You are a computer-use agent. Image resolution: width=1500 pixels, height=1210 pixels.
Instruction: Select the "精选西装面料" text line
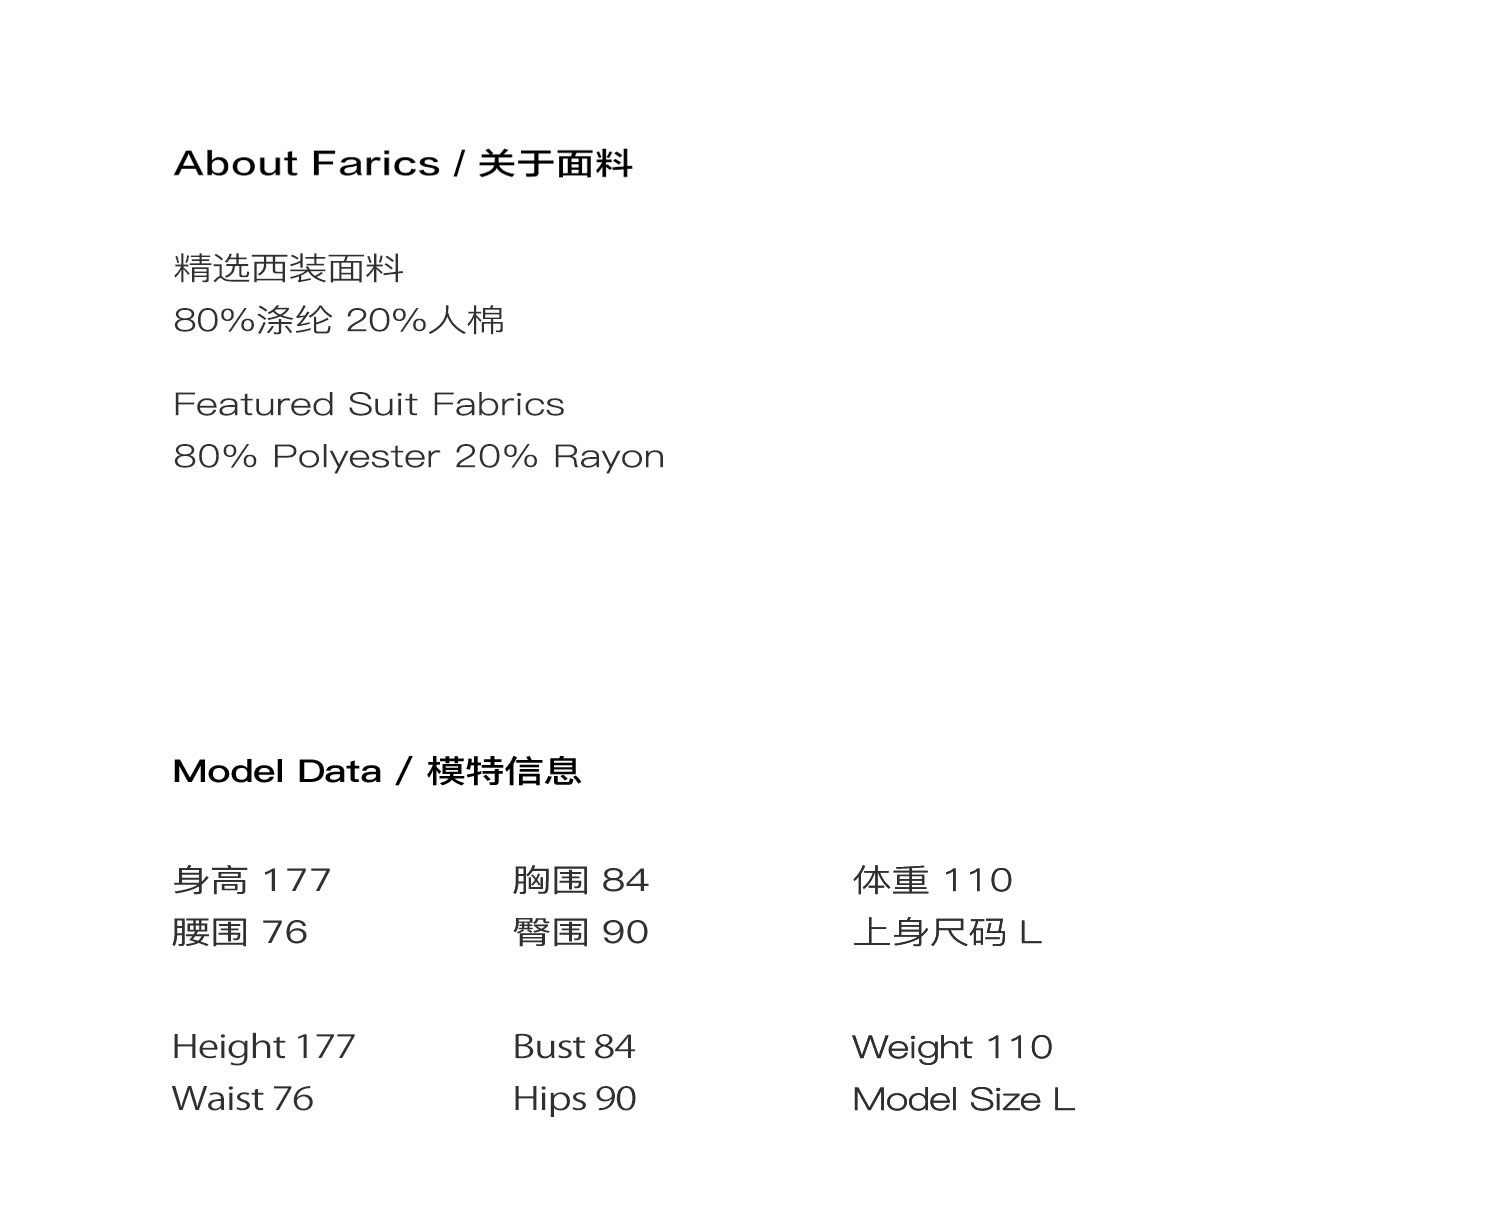[288, 268]
